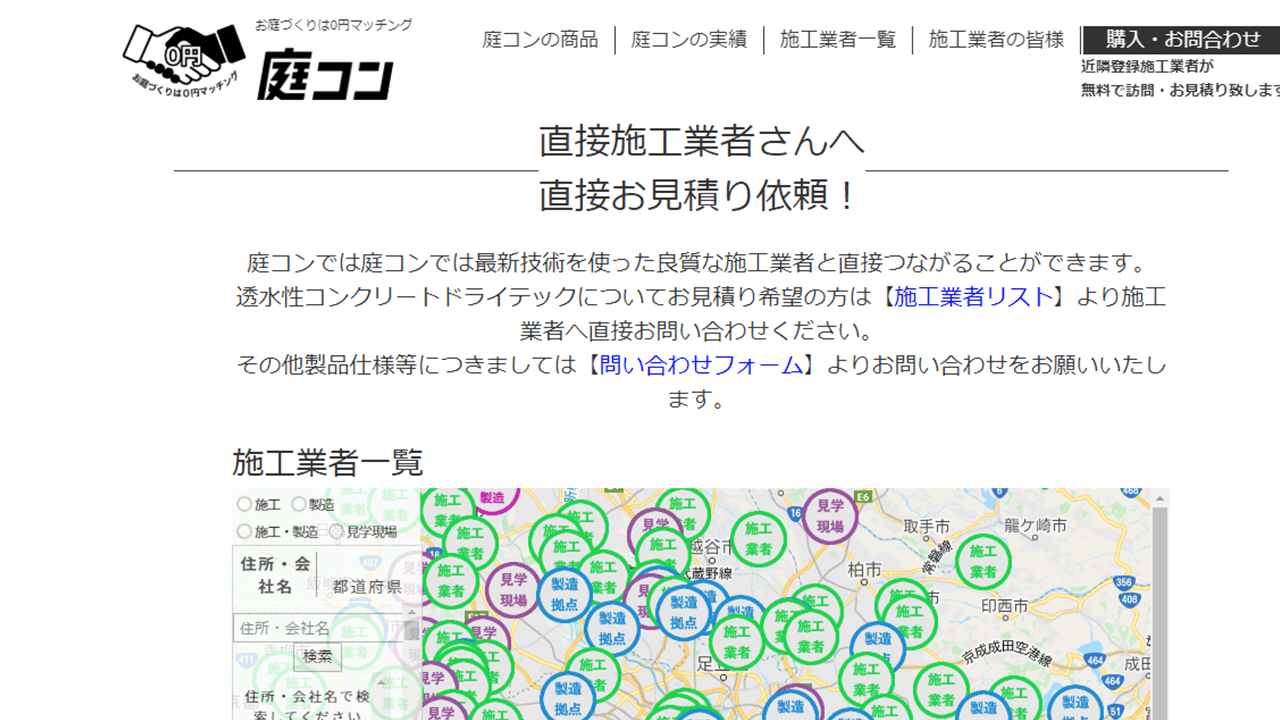Image resolution: width=1280 pixels, height=720 pixels.
Task: Click the map frame's scrollbar up arrow
Action: 1160,497
